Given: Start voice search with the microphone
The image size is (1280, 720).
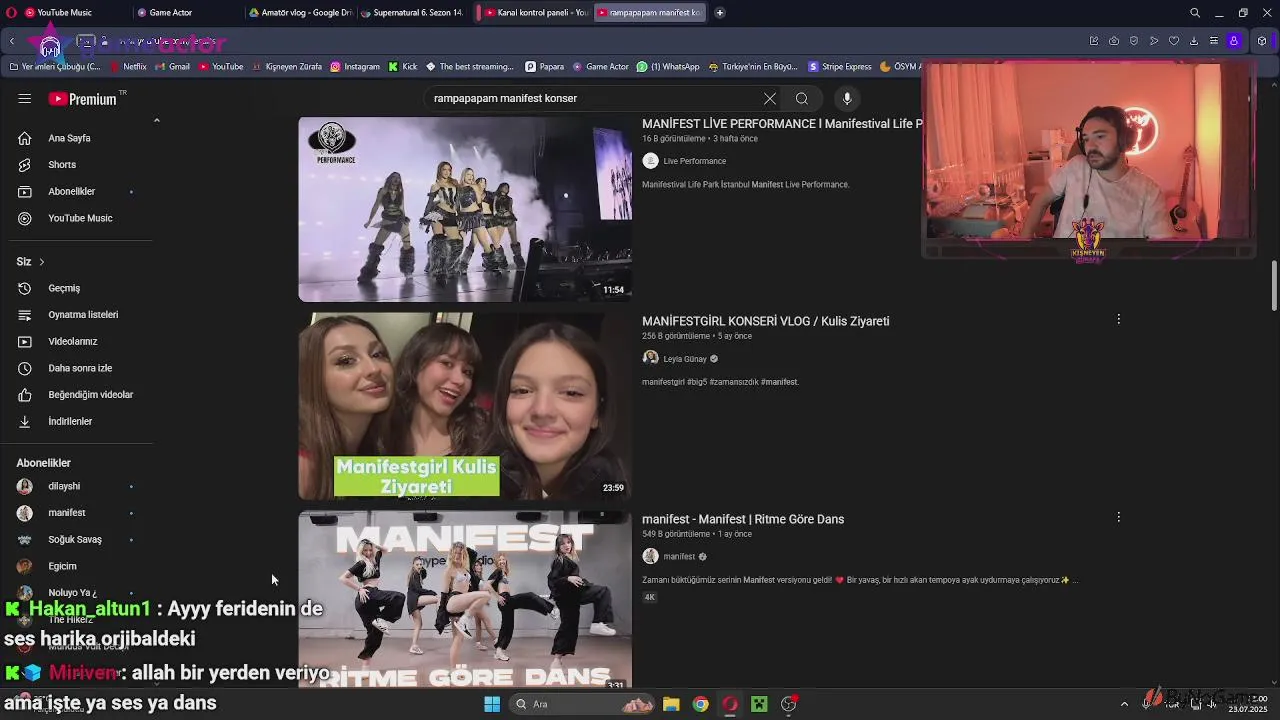Looking at the screenshot, I should point(847,99).
